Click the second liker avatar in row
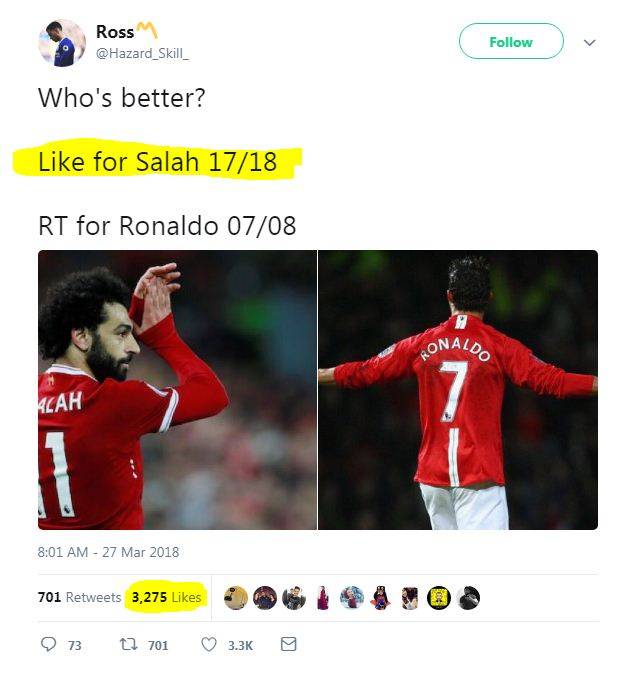The image size is (628, 679). (x=265, y=598)
